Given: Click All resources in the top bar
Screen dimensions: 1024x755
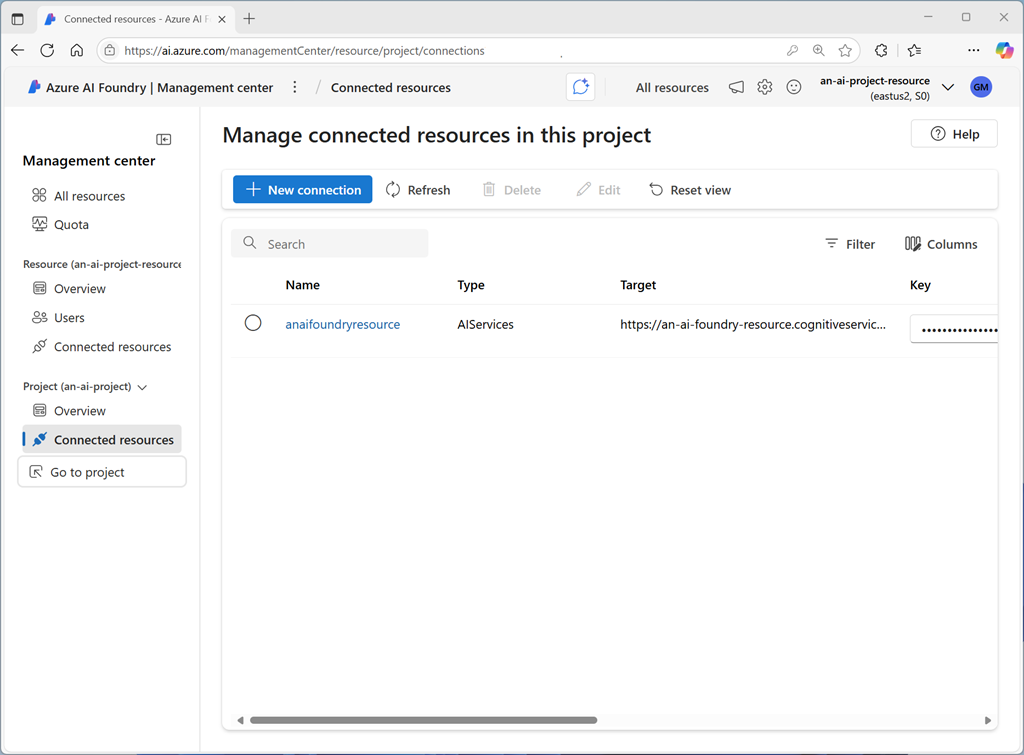Looking at the screenshot, I should (672, 88).
